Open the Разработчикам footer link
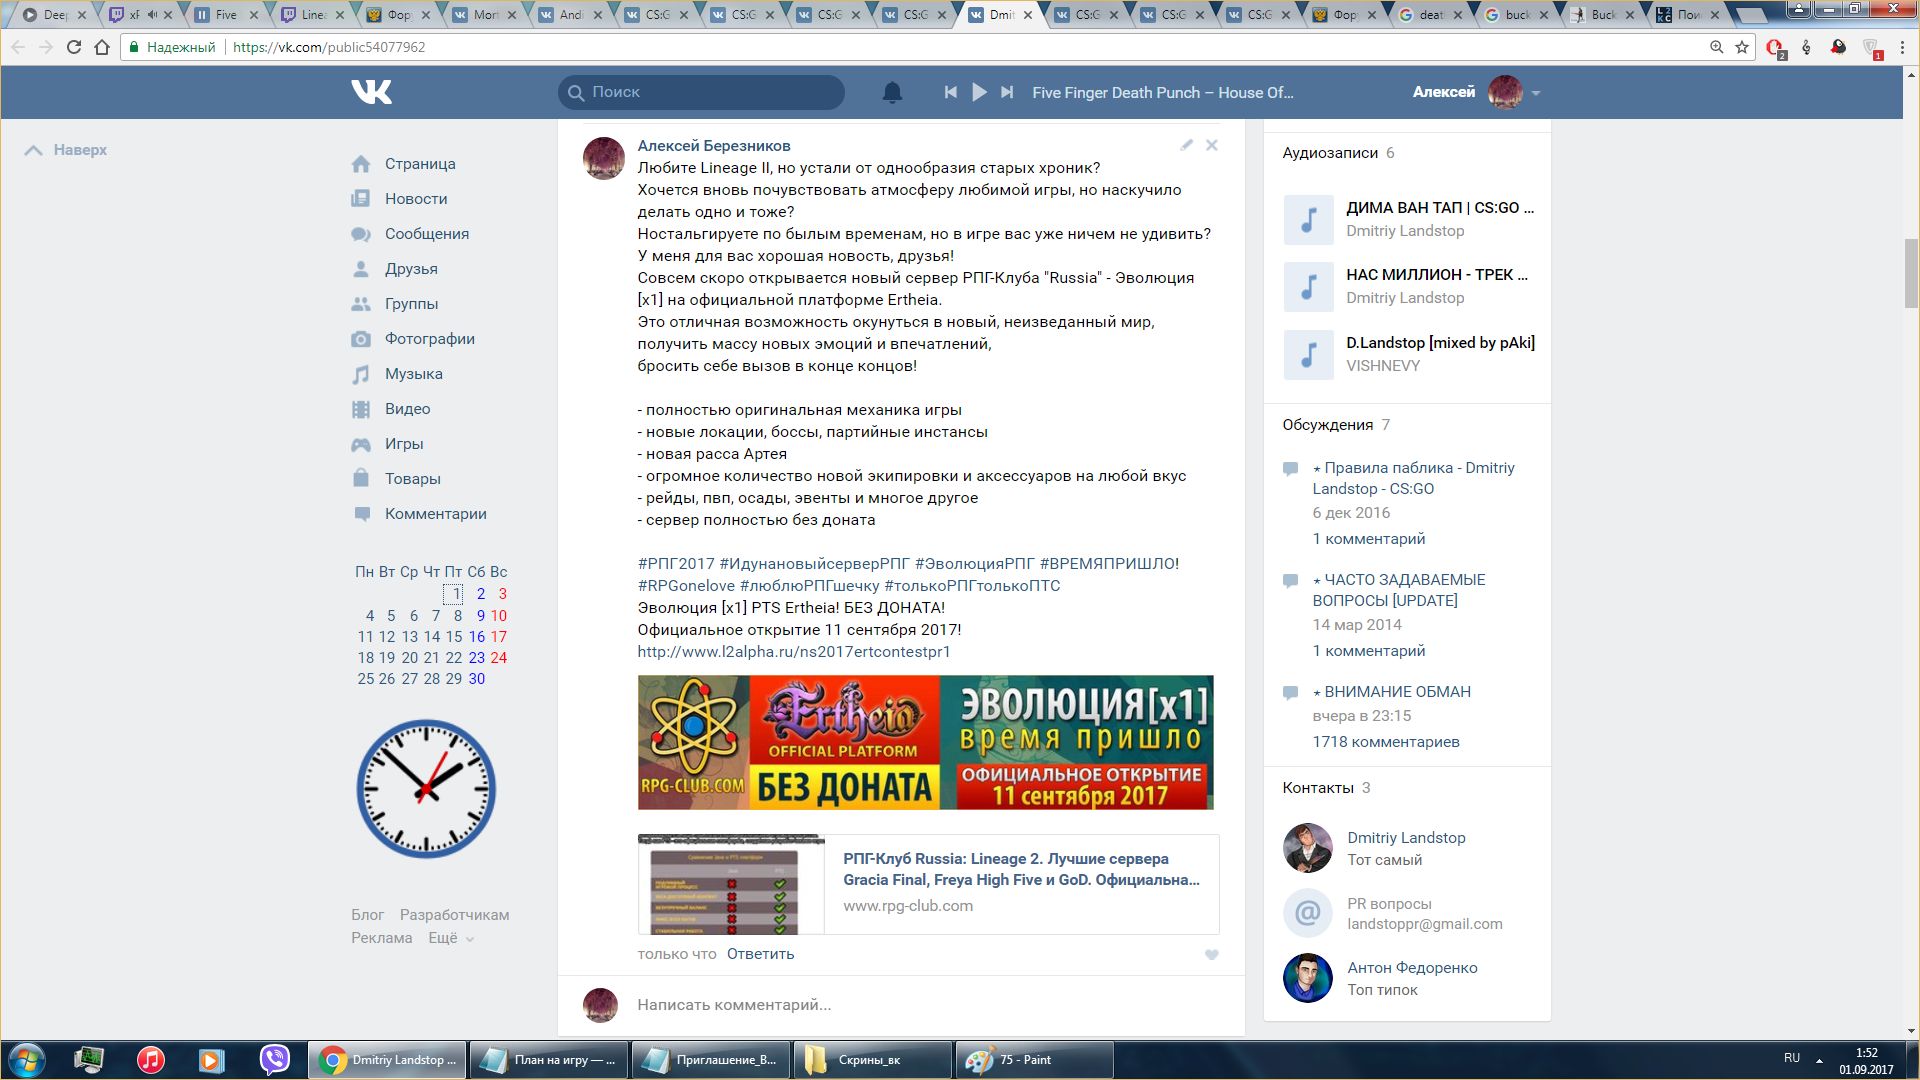Viewport: 1920px width, 1080px height. click(454, 915)
